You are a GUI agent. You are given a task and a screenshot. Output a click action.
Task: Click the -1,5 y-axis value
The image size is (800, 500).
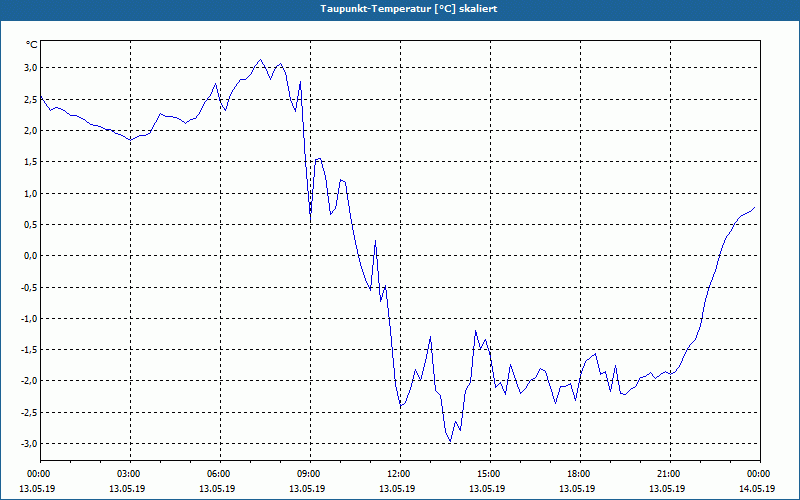click(29, 350)
